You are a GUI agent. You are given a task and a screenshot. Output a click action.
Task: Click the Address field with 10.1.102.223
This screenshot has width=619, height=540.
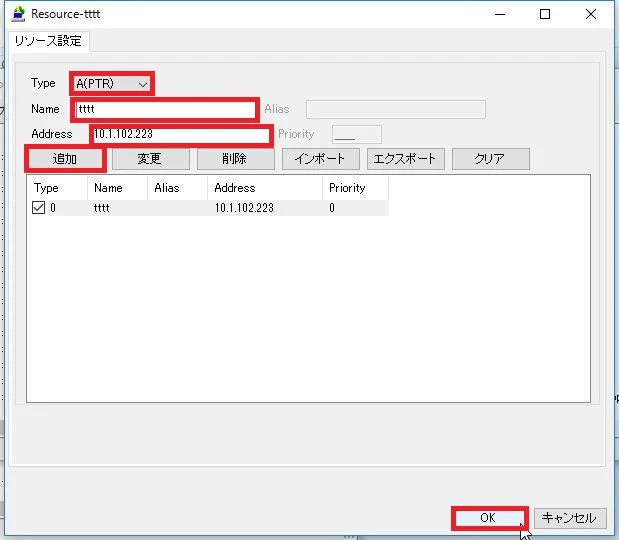181,135
